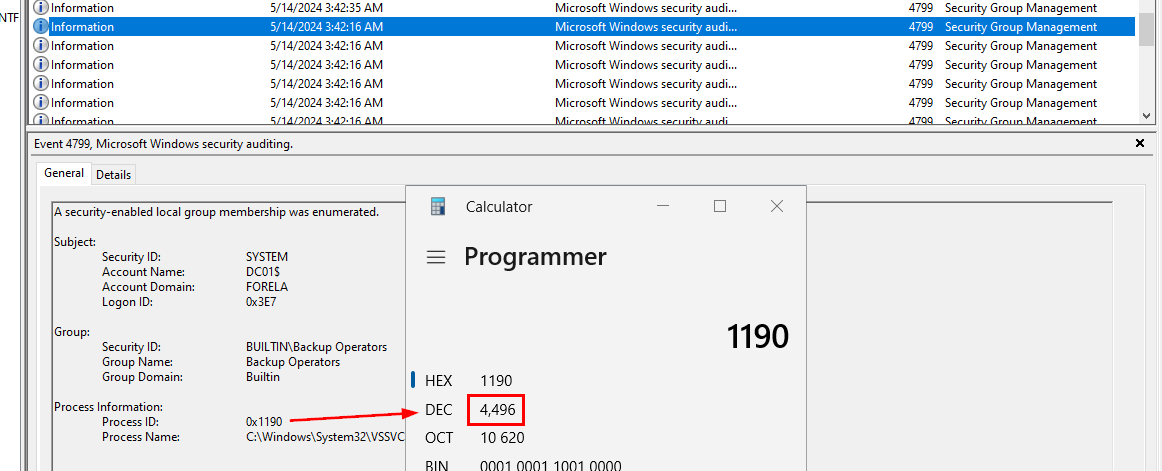This screenshot has width=1162, height=471.
Task: Click the Subject Security ID value SYSTEM
Action: 267,257
